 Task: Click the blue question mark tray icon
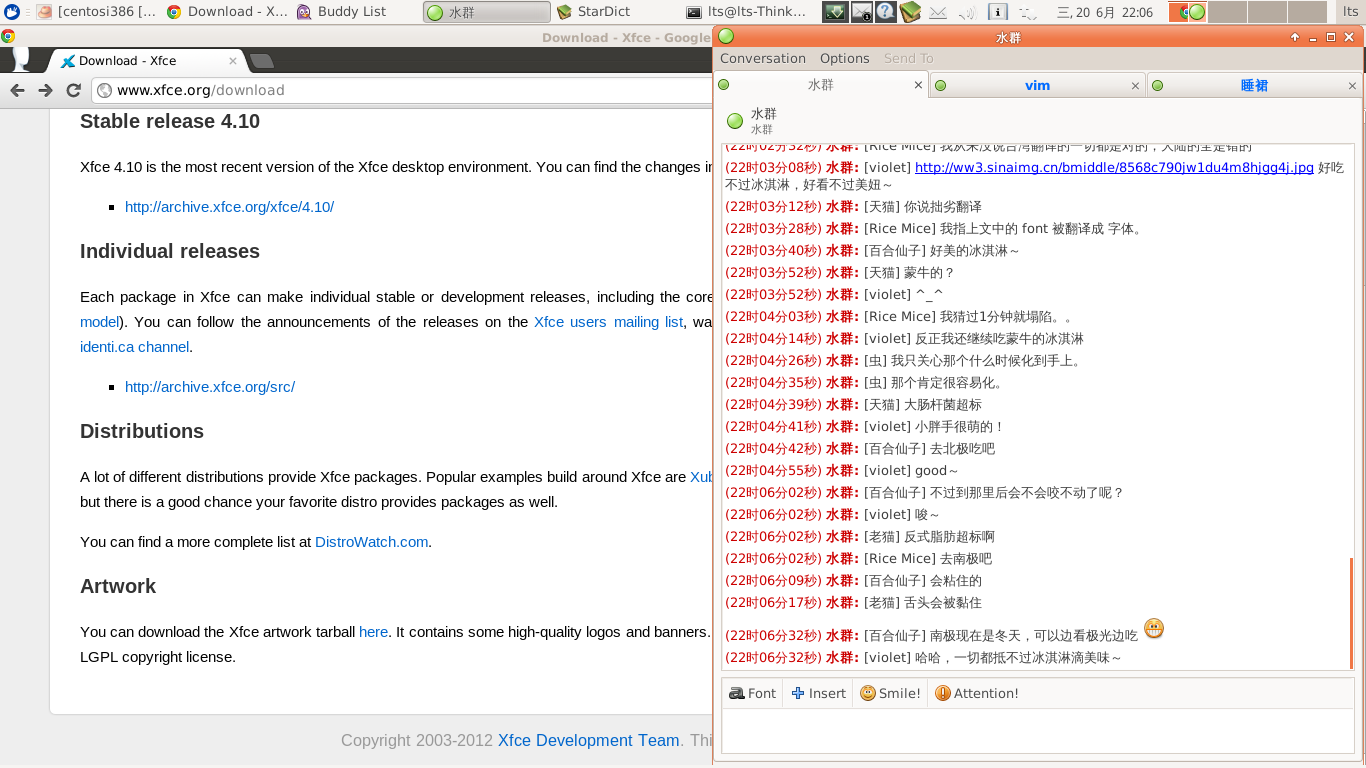tap(886, 12)
